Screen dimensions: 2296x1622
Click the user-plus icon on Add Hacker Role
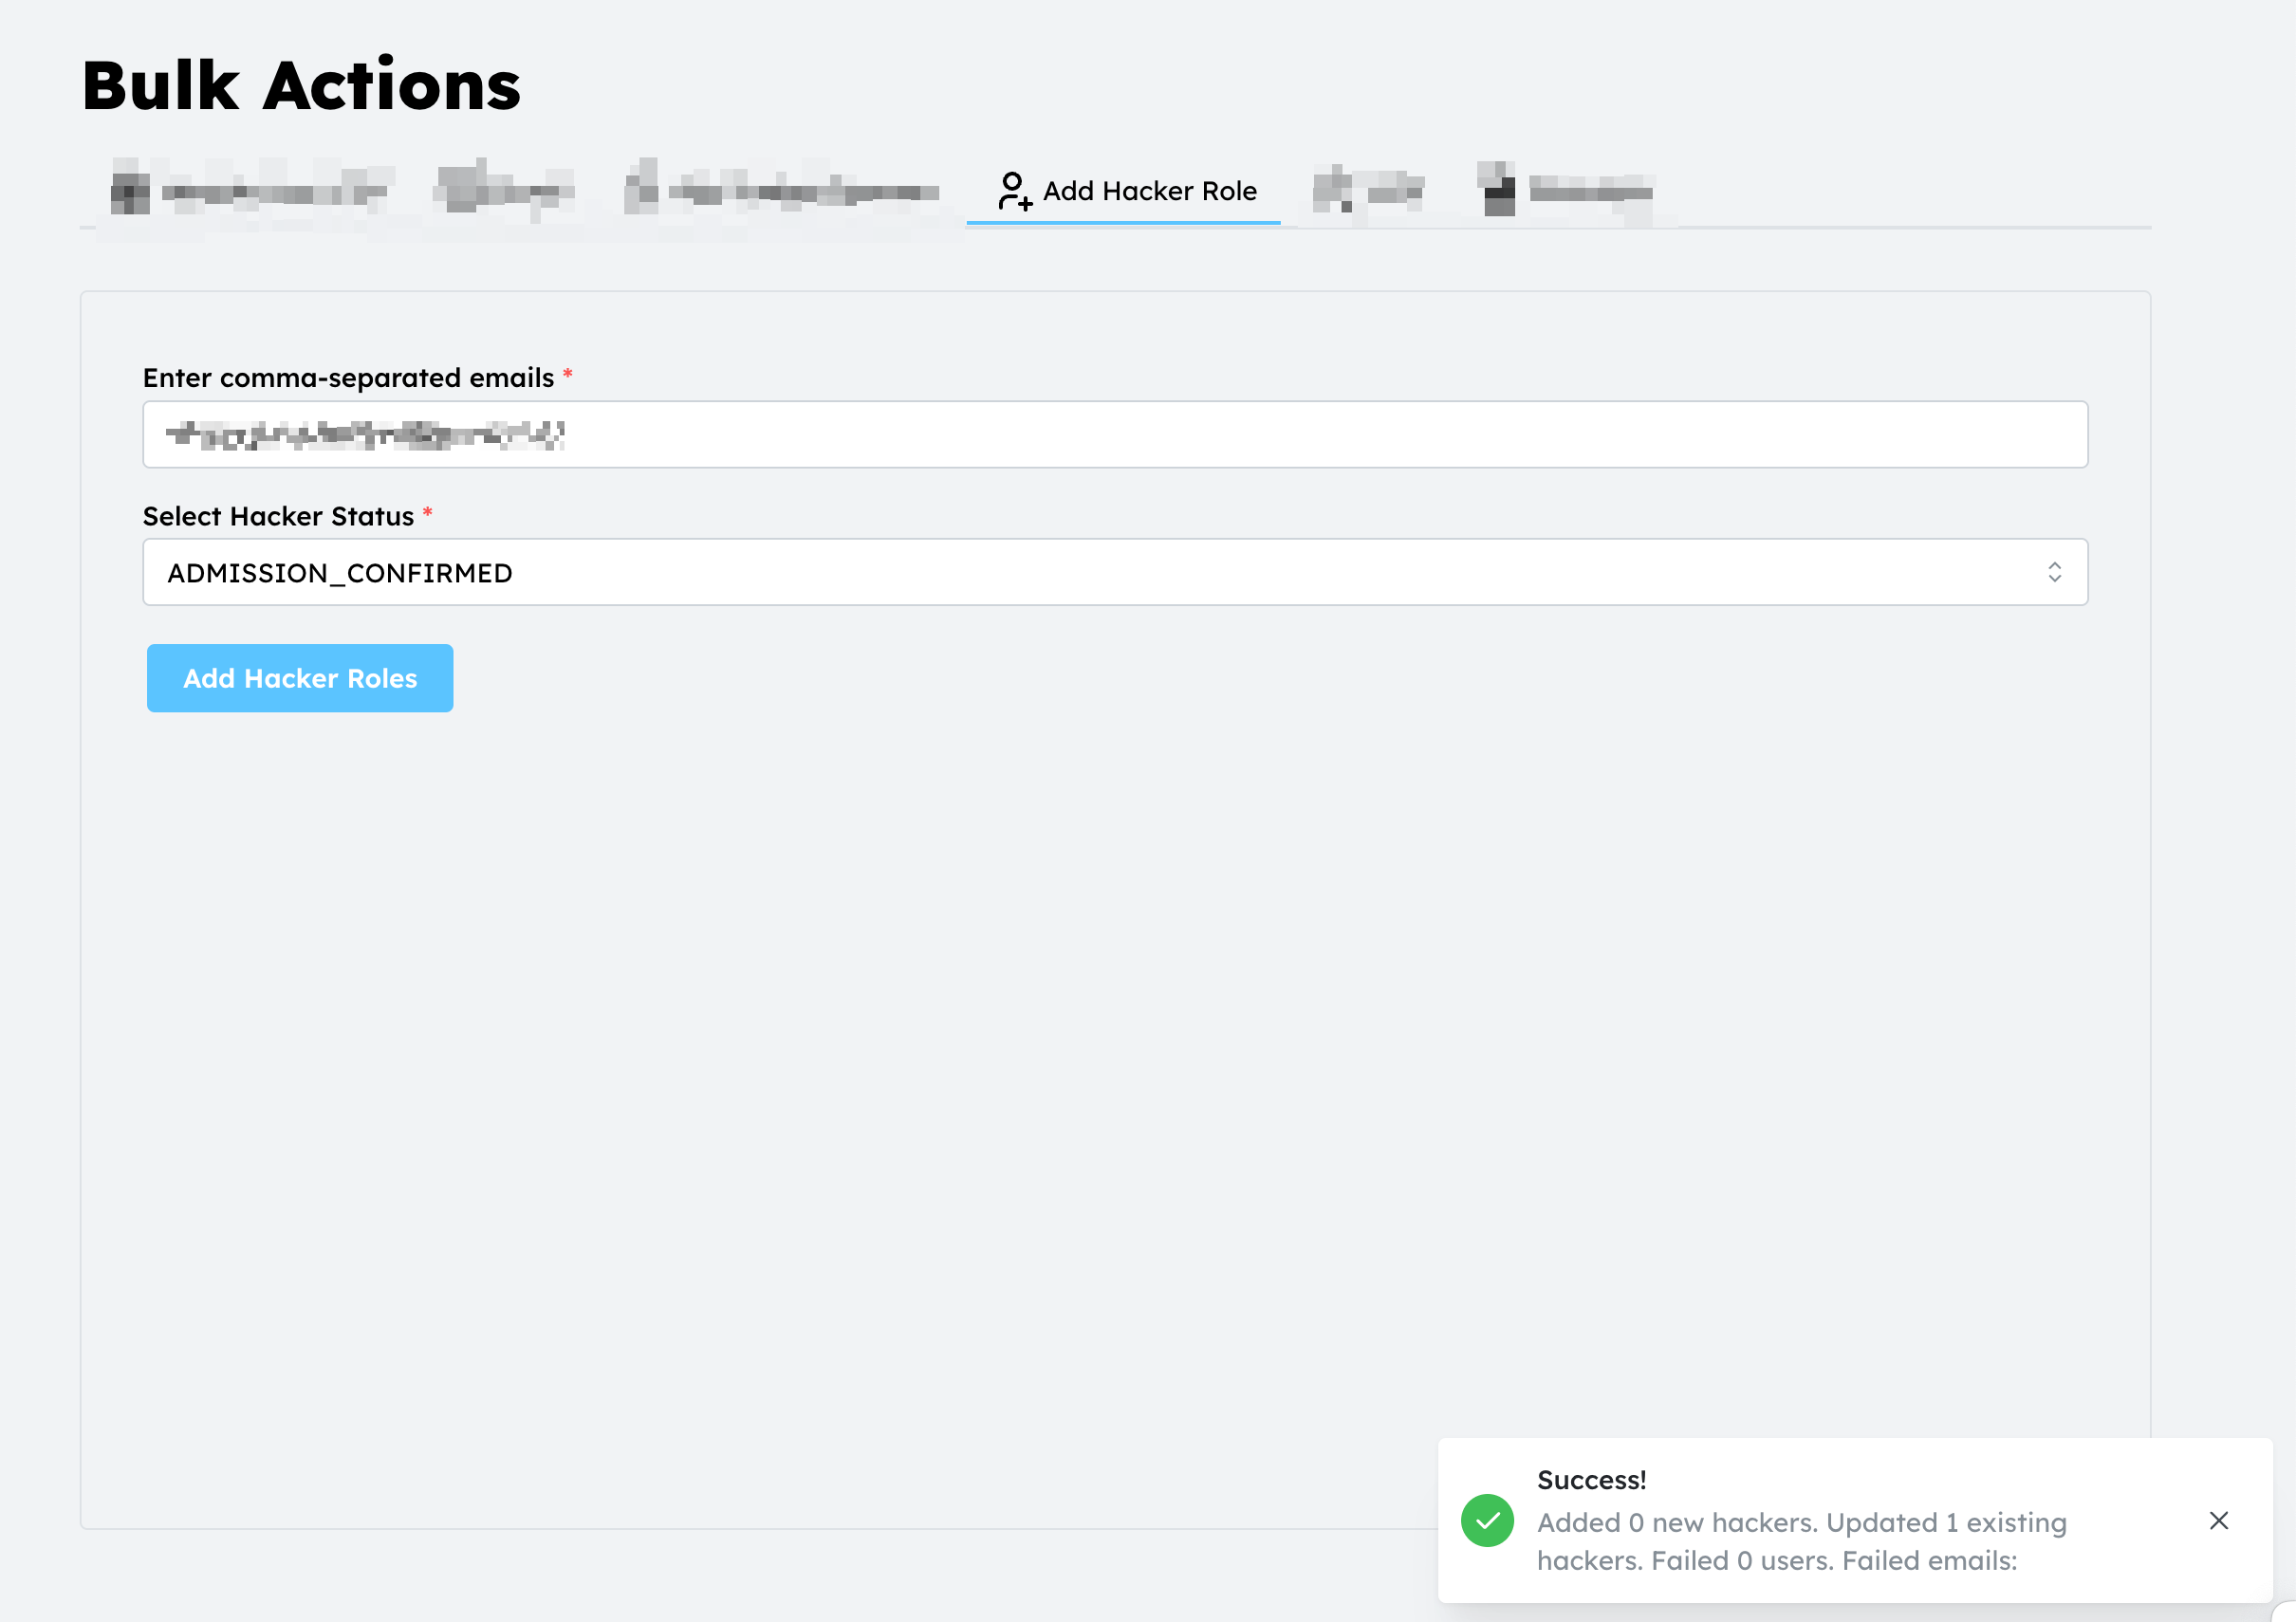[x=1014, y=190]
